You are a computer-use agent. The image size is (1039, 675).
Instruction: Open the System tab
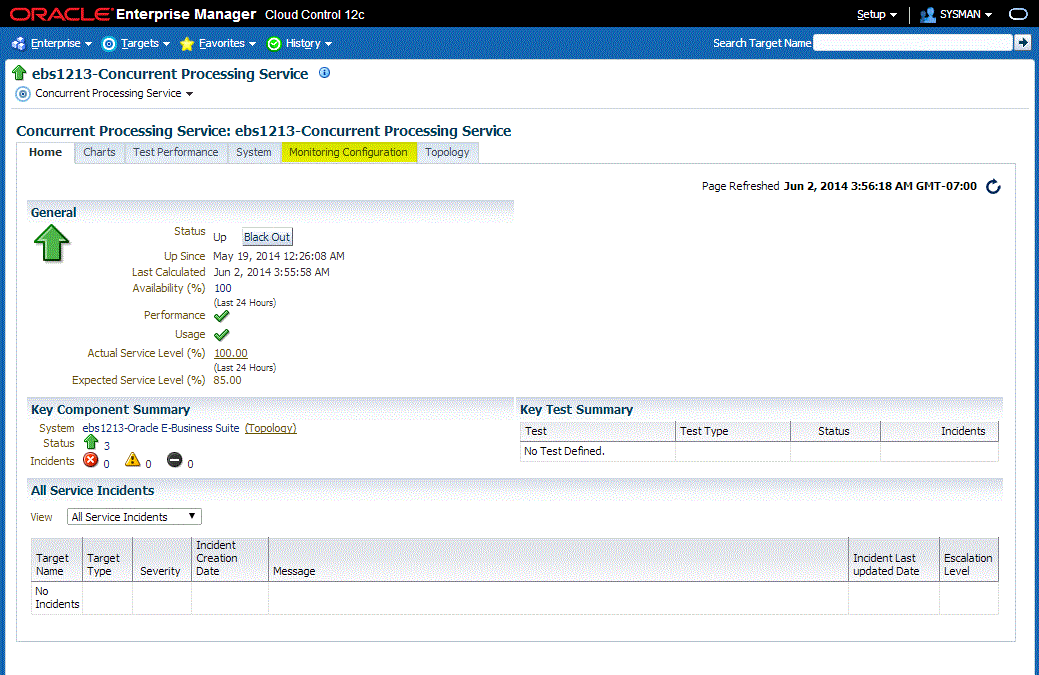pos(254,152)
